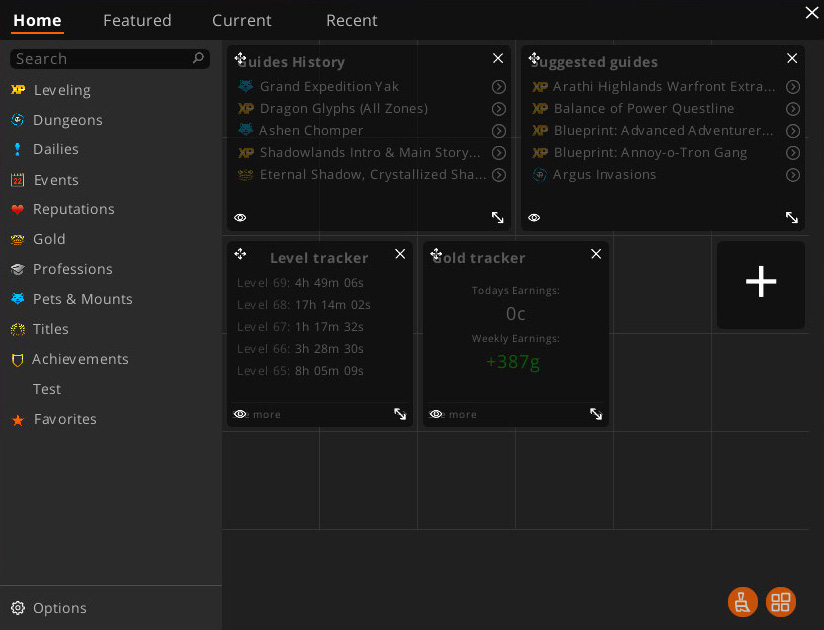
Task: Open Options at the bottom left
Action: coord(49,608)
